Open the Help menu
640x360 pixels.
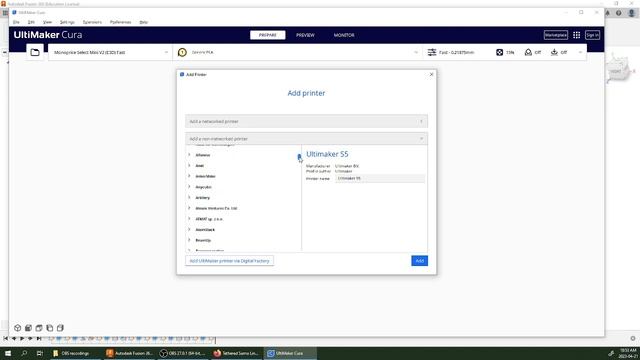[144, 22]
